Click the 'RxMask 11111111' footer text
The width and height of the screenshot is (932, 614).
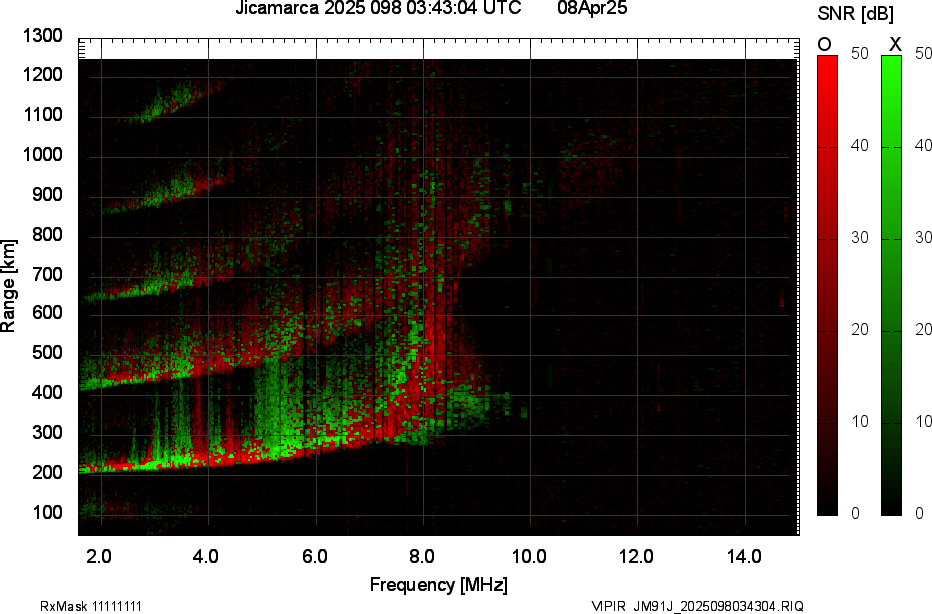click(x=91, y=606)
